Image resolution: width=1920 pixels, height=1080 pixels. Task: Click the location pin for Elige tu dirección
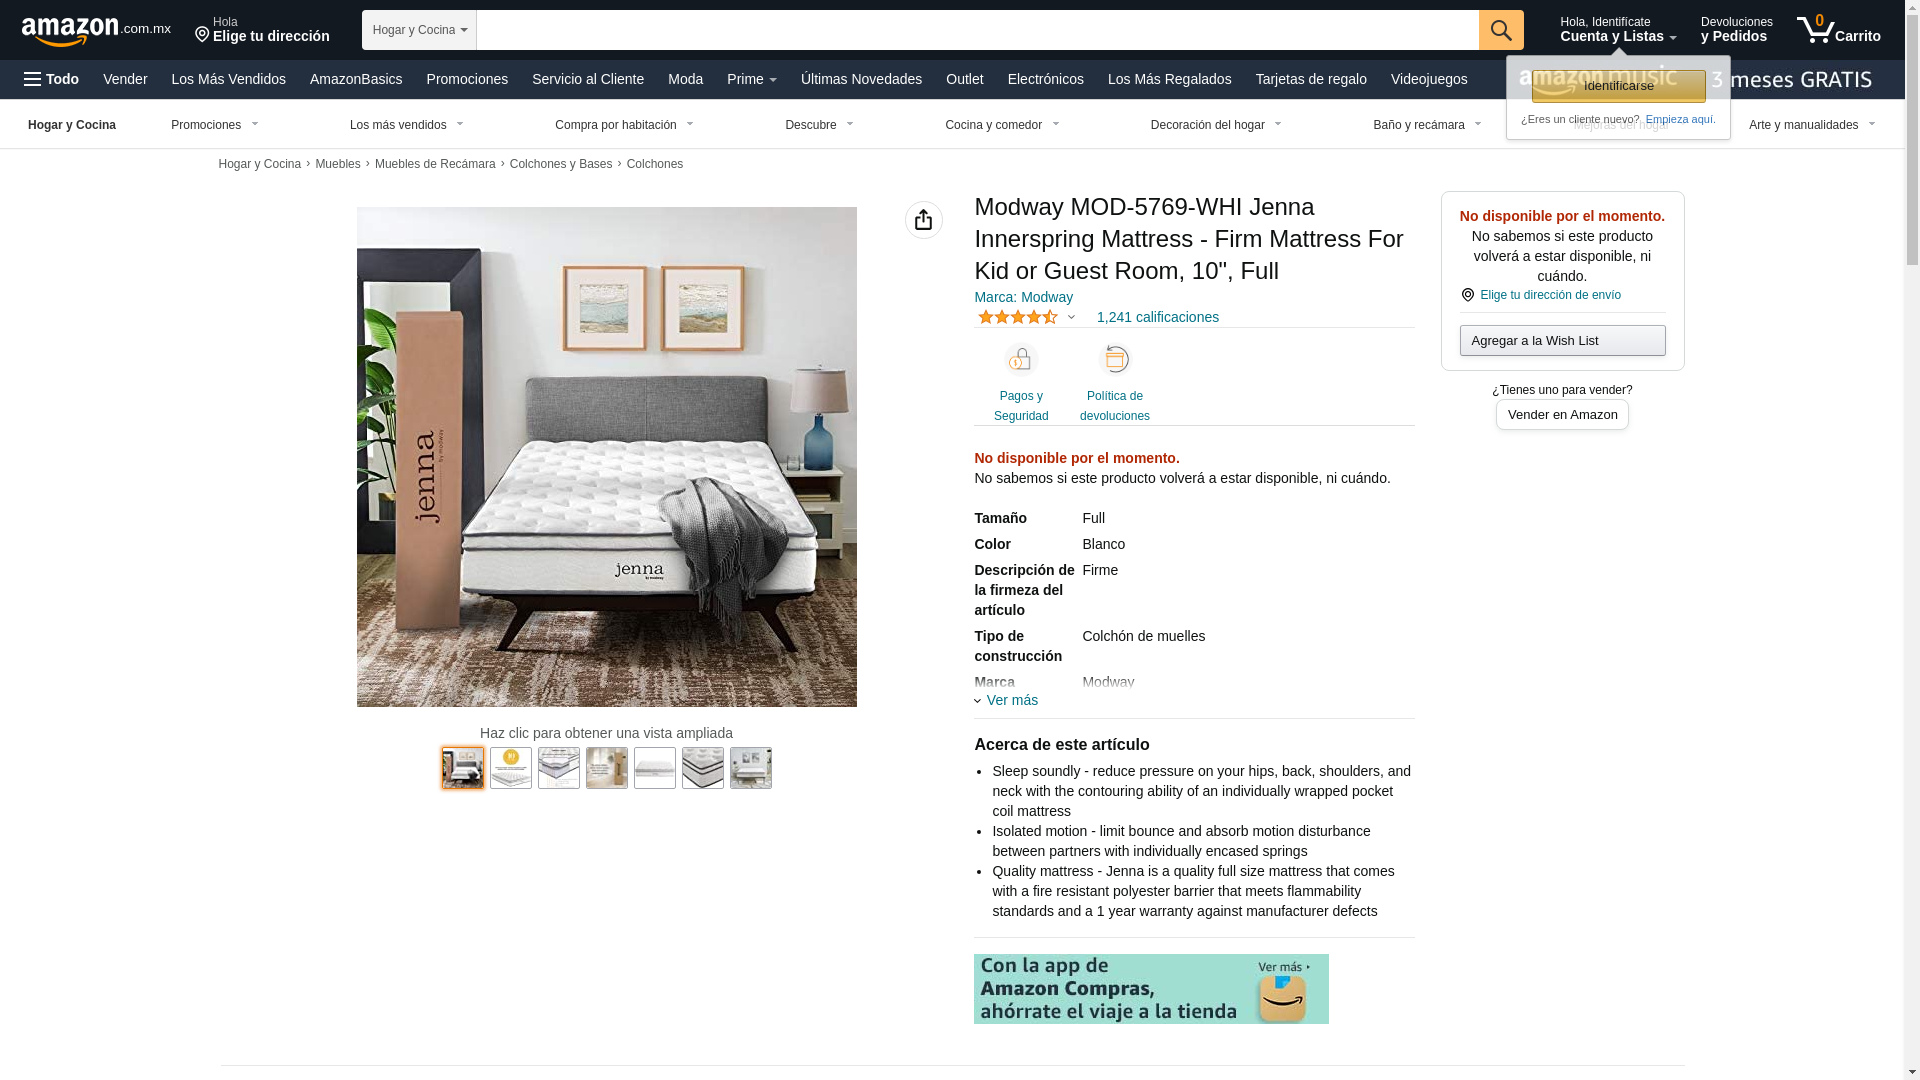click(202, 36)
